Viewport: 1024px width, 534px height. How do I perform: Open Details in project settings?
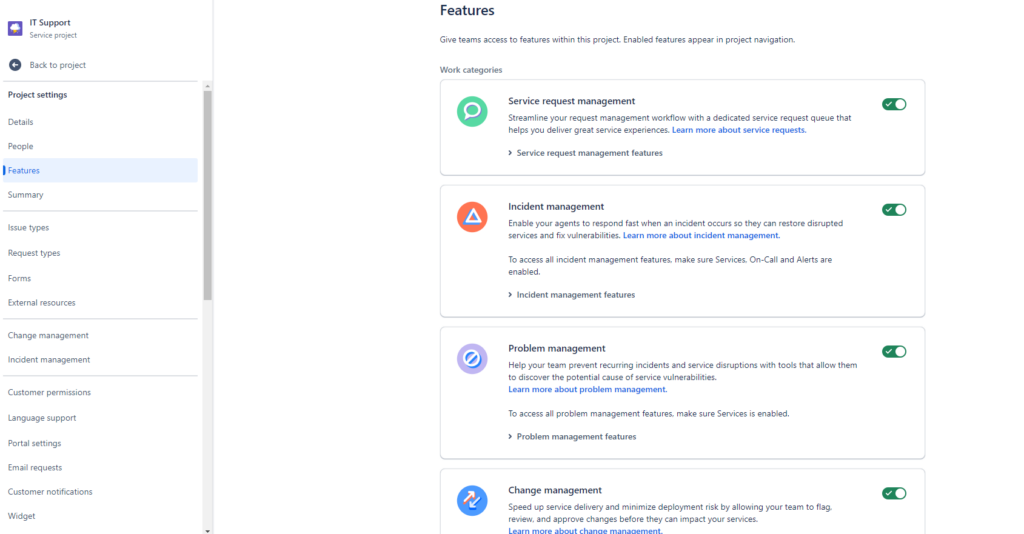point(20,122)
